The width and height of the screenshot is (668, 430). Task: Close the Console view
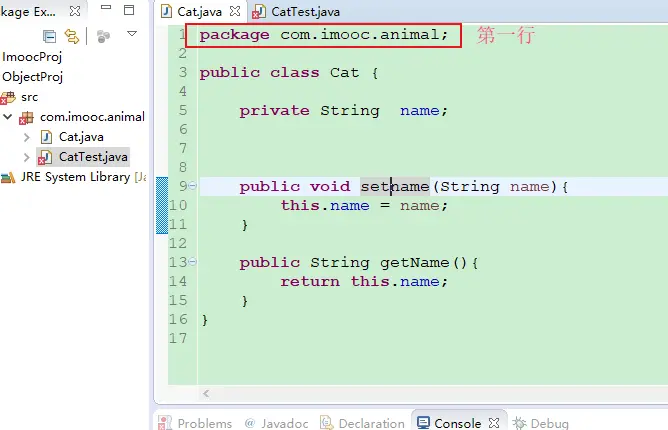coord(494,423)
